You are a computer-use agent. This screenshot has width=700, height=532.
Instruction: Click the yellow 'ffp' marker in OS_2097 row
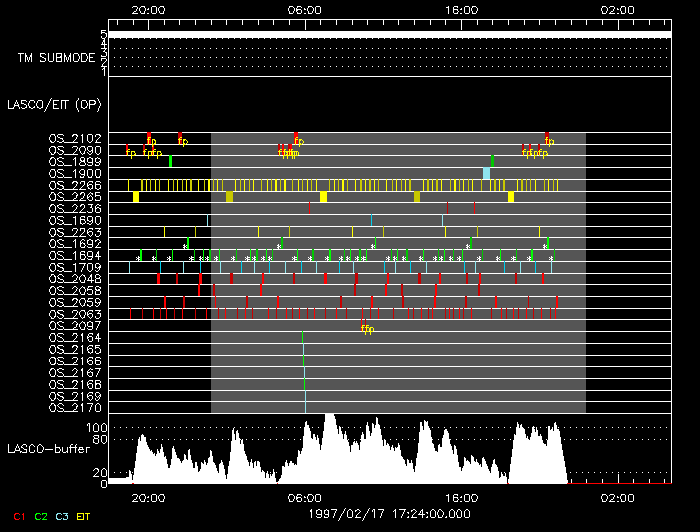[367, 328]
